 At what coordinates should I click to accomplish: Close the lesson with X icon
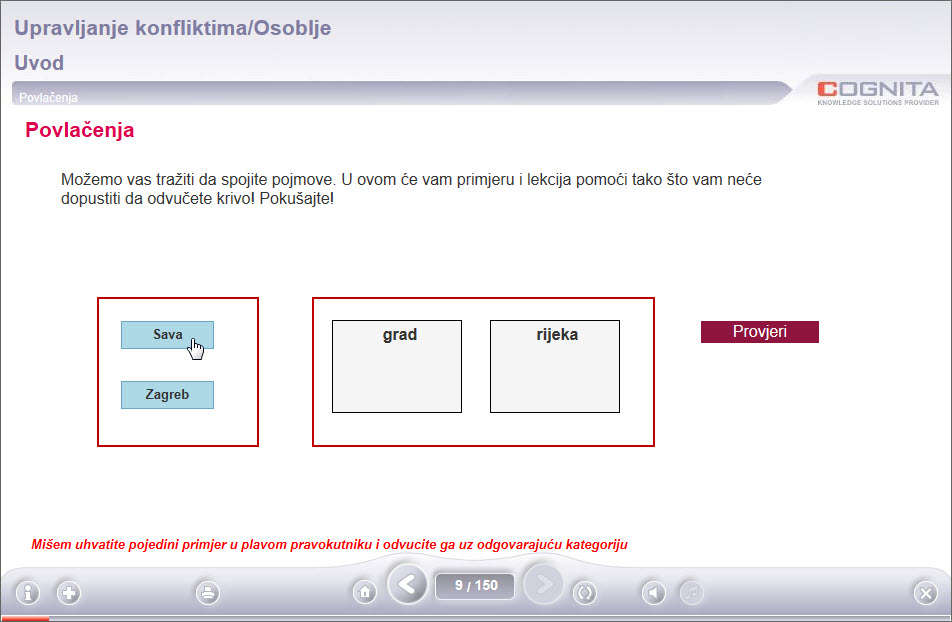pyautogui.click(x=925, y=593)
